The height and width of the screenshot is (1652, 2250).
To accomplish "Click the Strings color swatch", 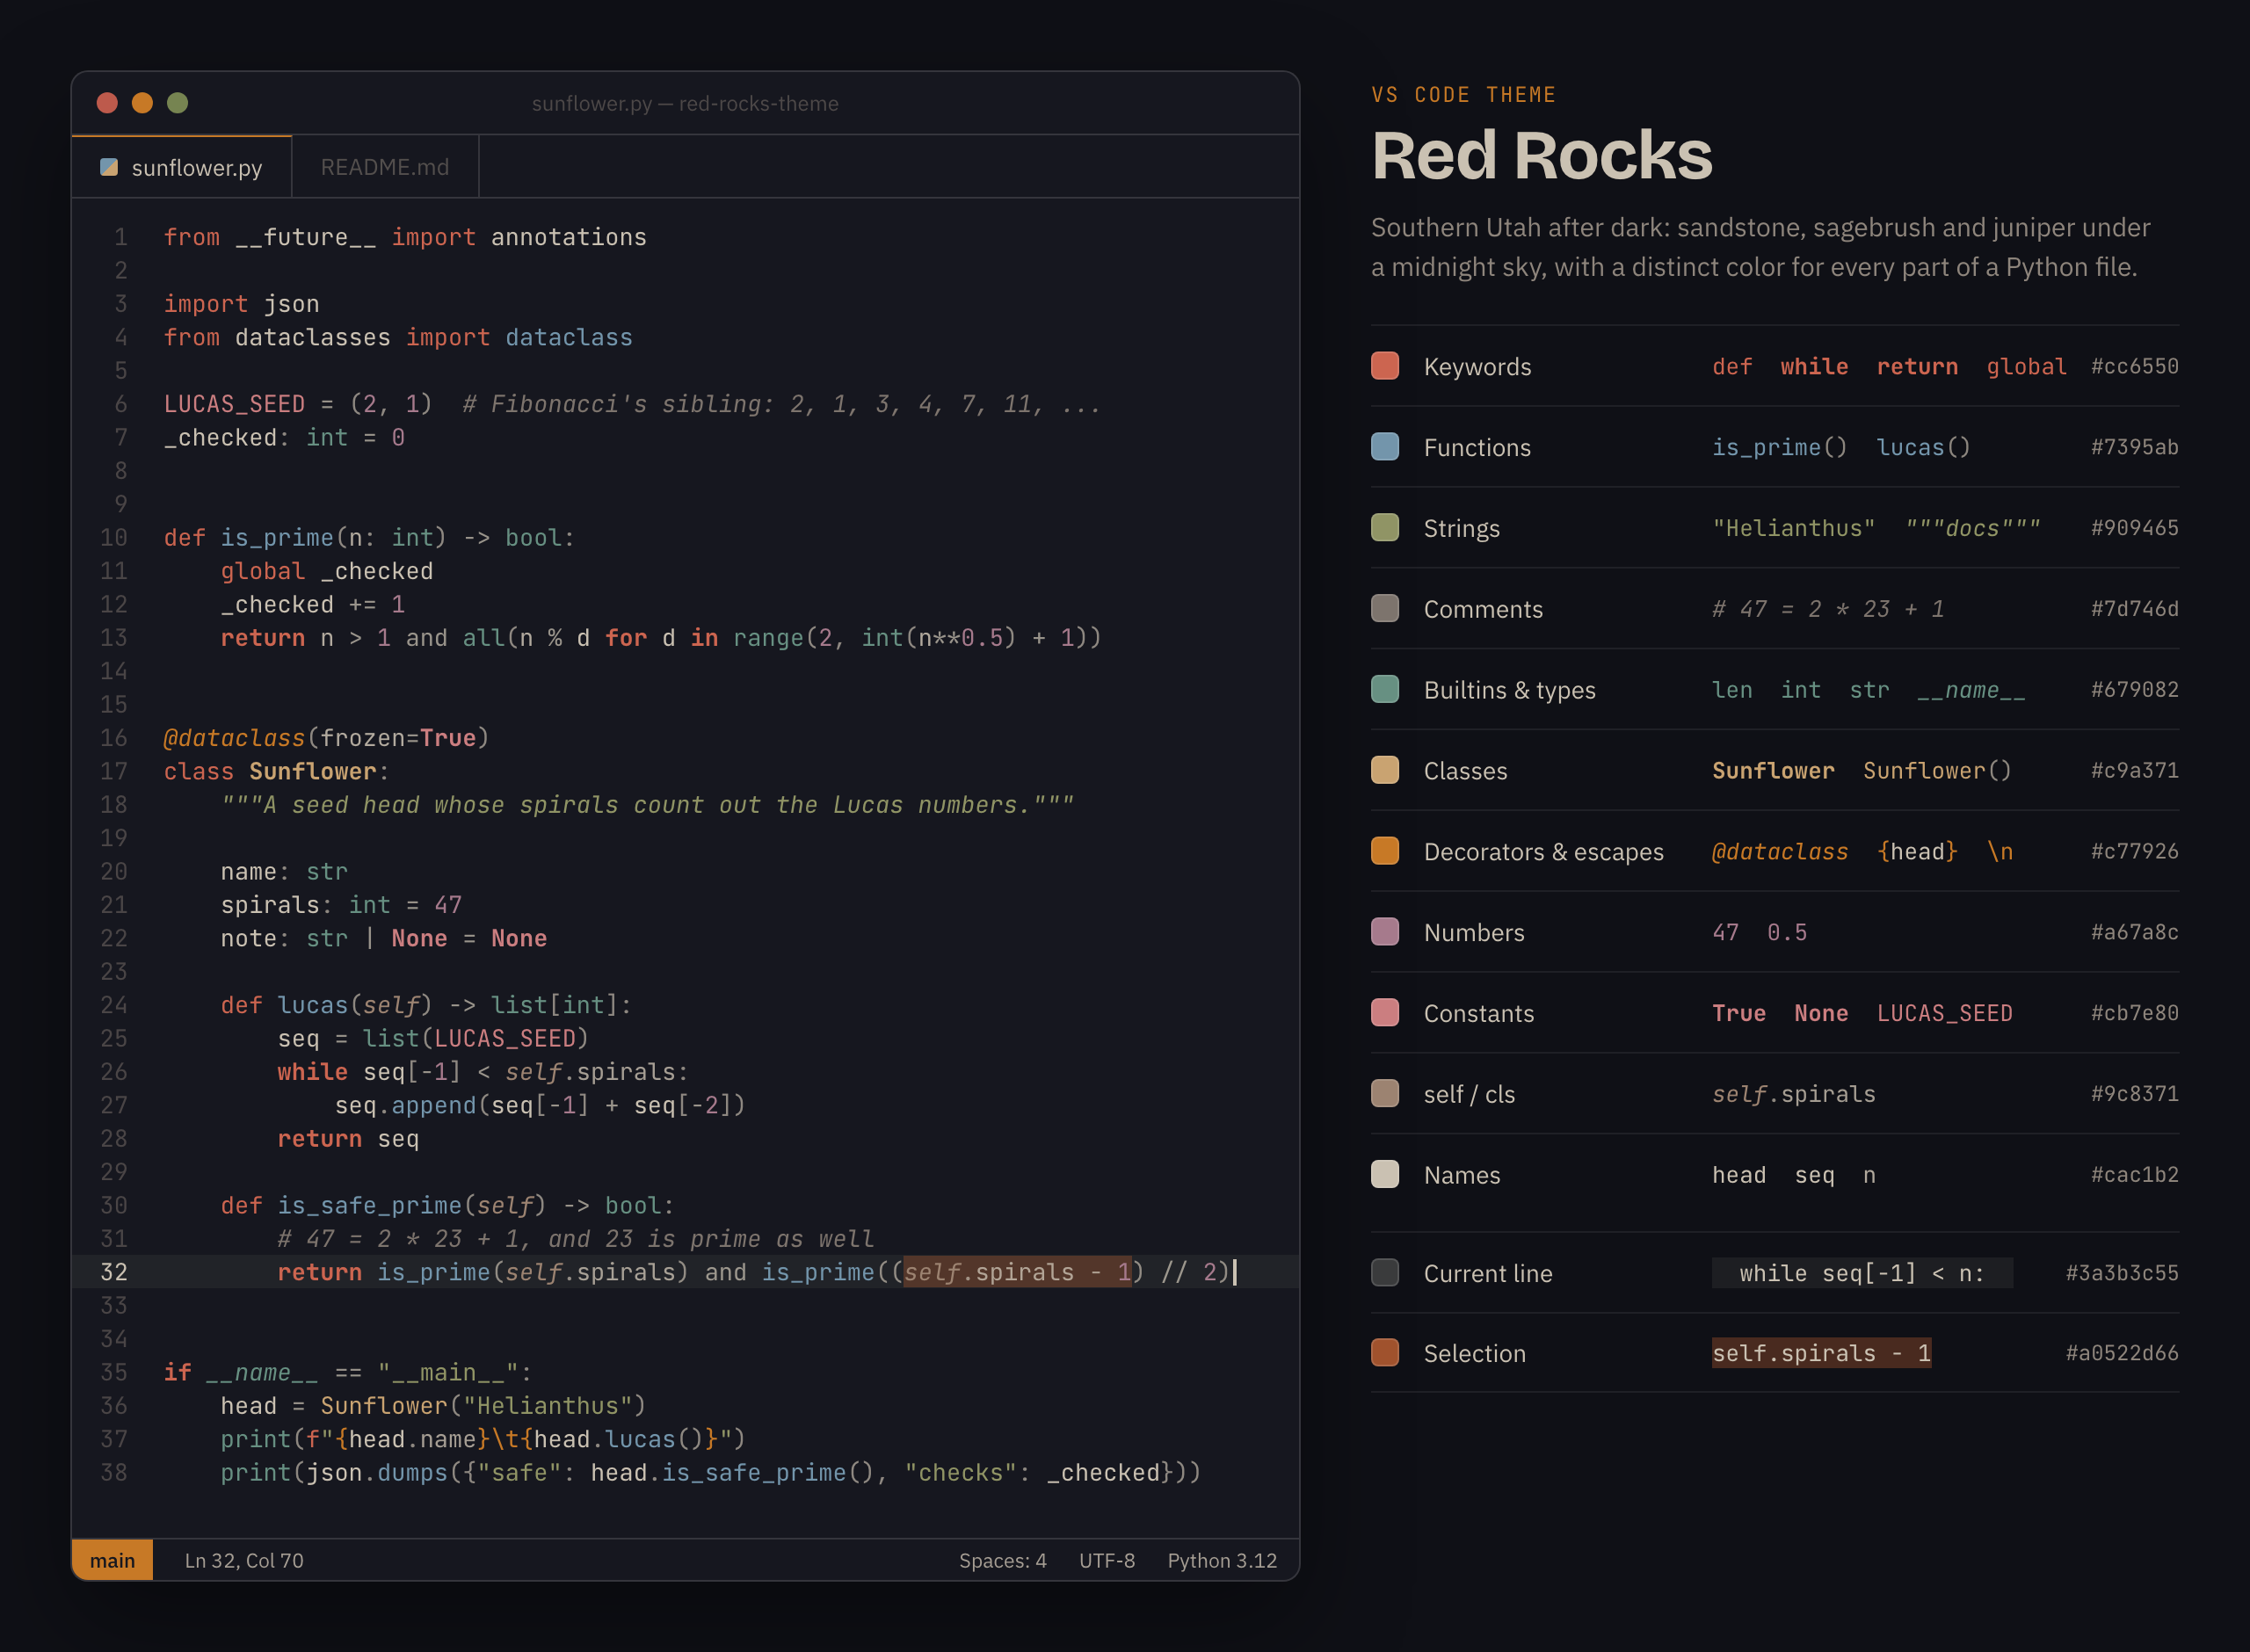I will [x=1385, y=528].
